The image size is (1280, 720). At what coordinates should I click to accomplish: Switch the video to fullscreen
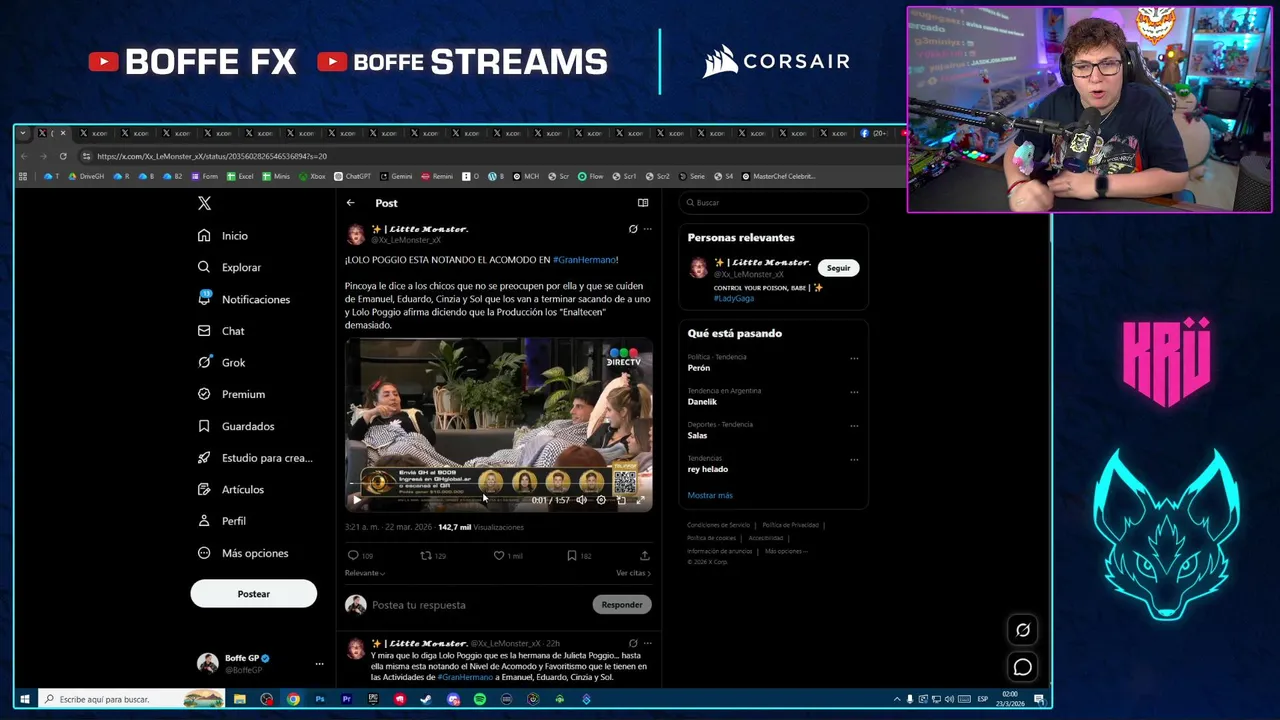[x=640, y=500]
